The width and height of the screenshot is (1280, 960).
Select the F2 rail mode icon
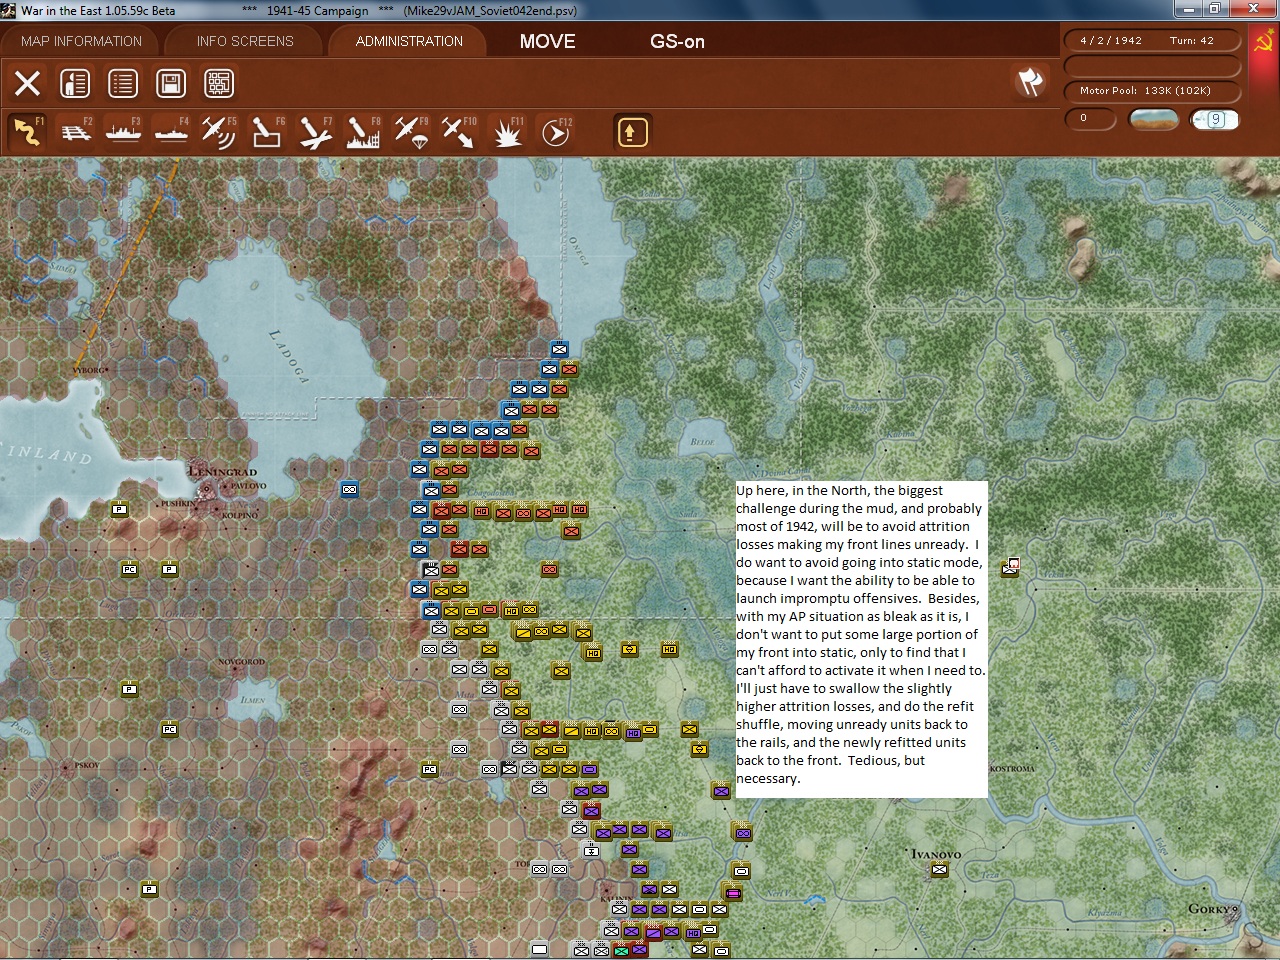(75, 131)
